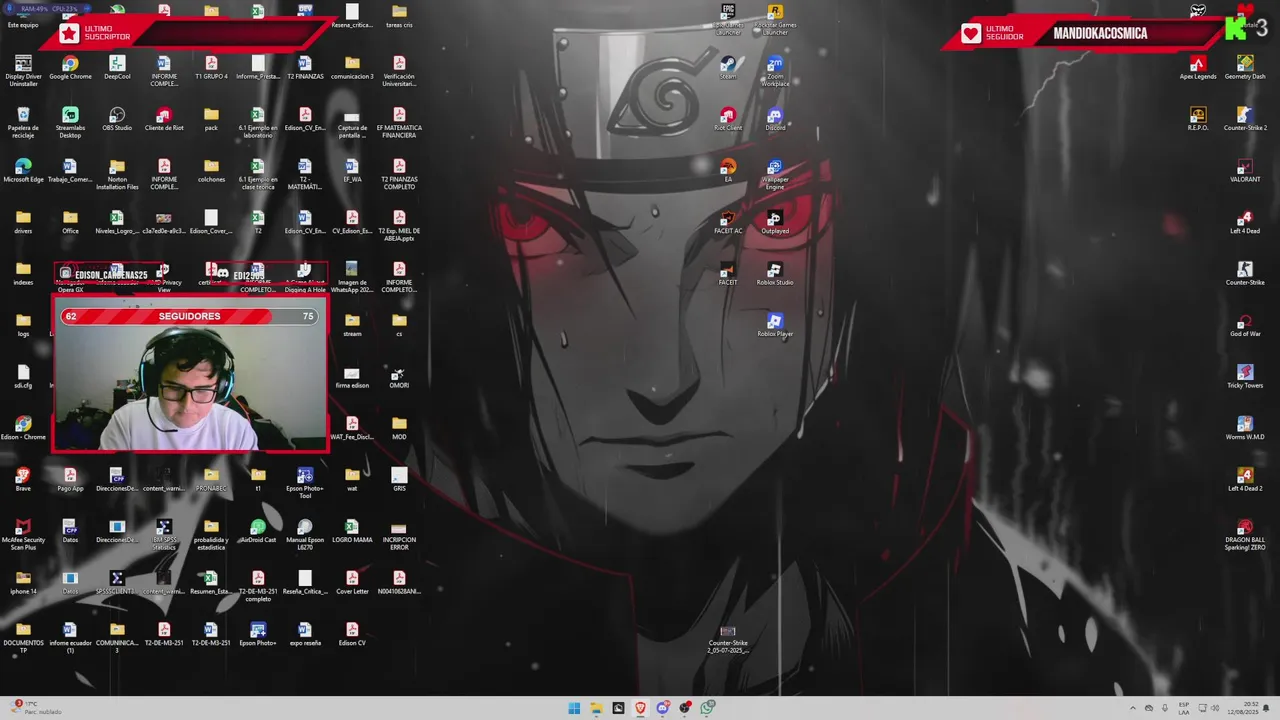The width and height of the screenshot is (1280, 720).
Task: Open the Google Chrome desktop shortcut
Action: pyautogui.click(x=70, y=68)
